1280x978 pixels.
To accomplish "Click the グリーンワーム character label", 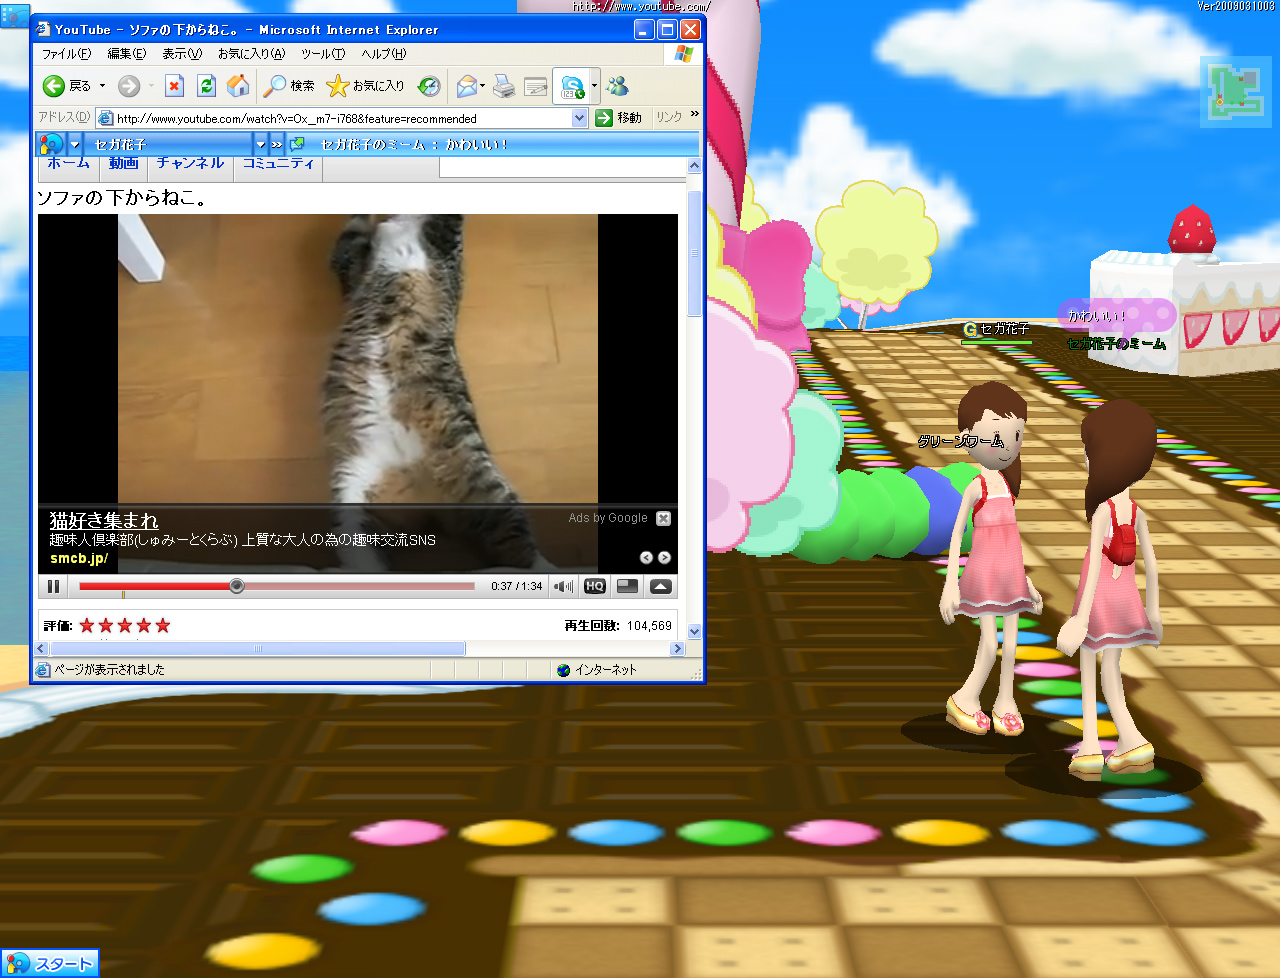I will [x=961, y=441].
